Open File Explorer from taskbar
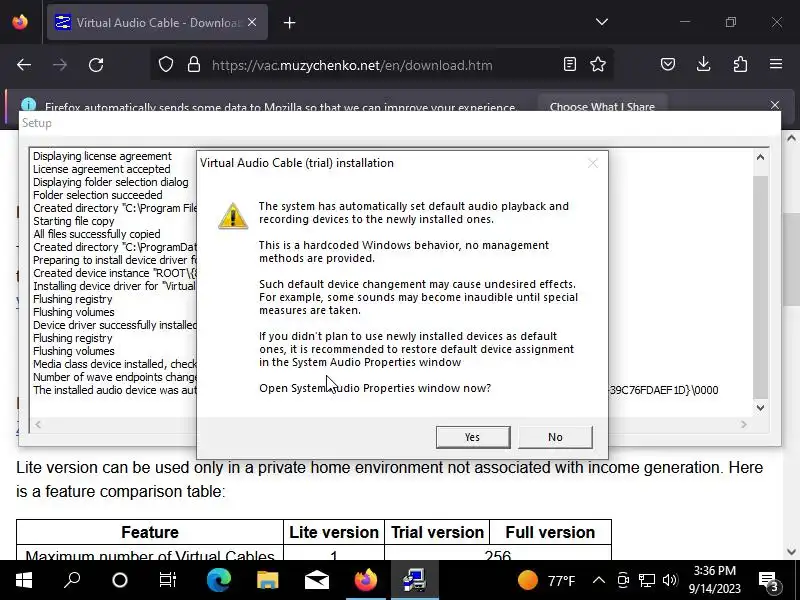The image size is (800, 600). [x=267, y=580]
